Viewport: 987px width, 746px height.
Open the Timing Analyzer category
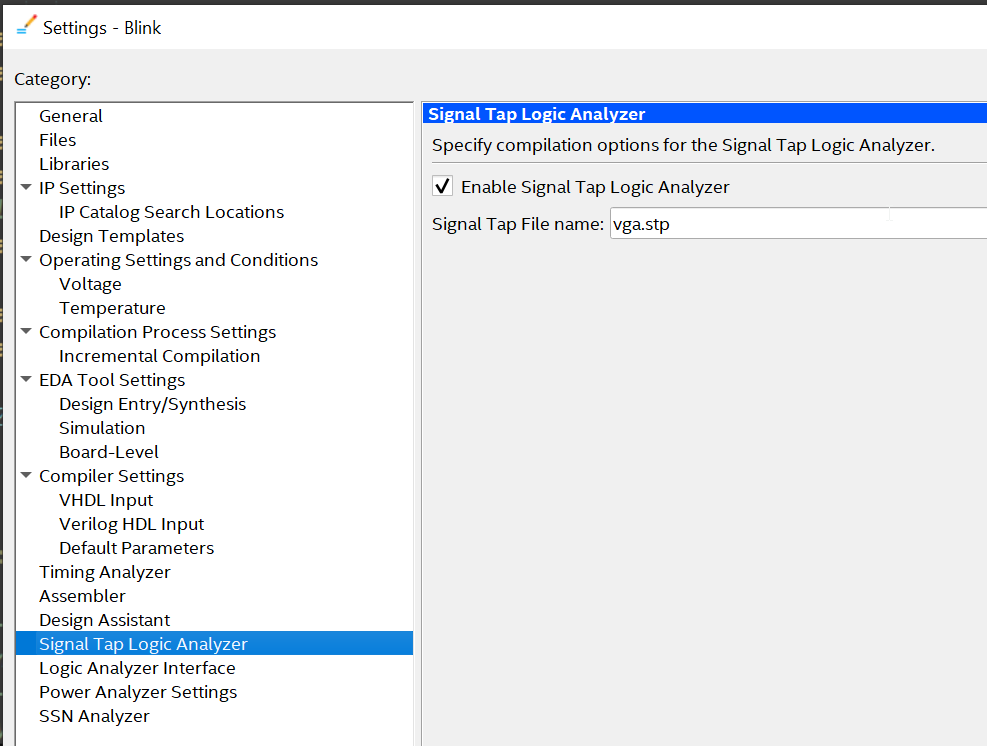(104, 572)
